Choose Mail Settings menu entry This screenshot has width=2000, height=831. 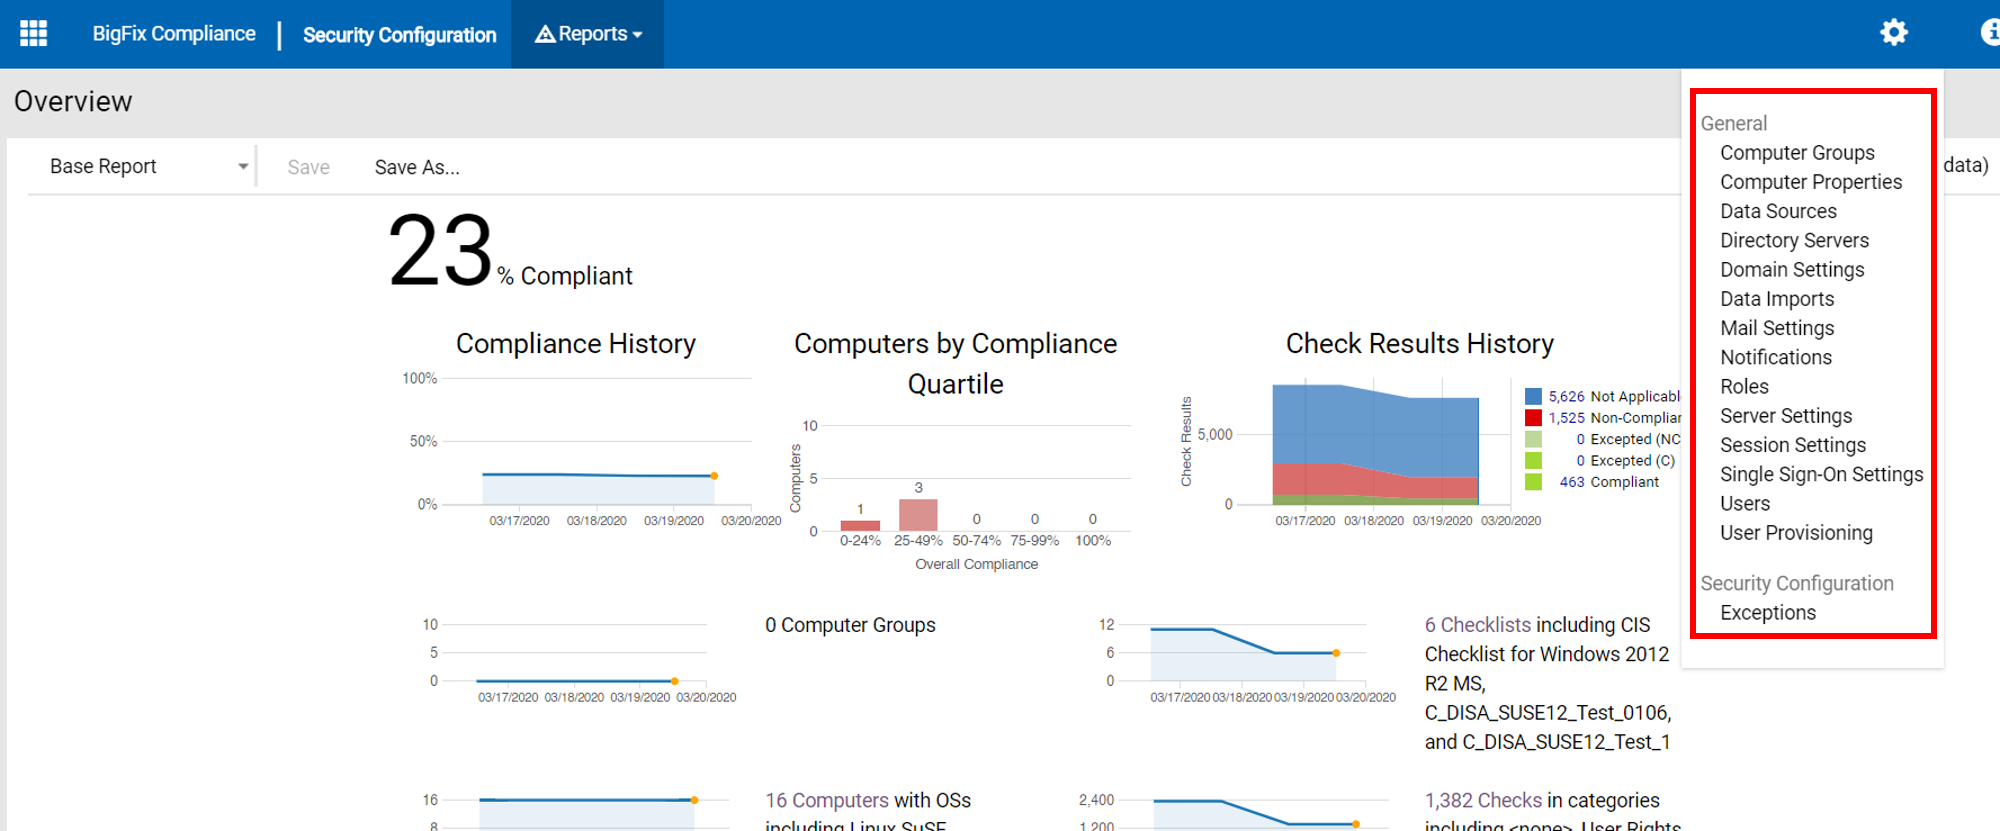point(1777,328)
